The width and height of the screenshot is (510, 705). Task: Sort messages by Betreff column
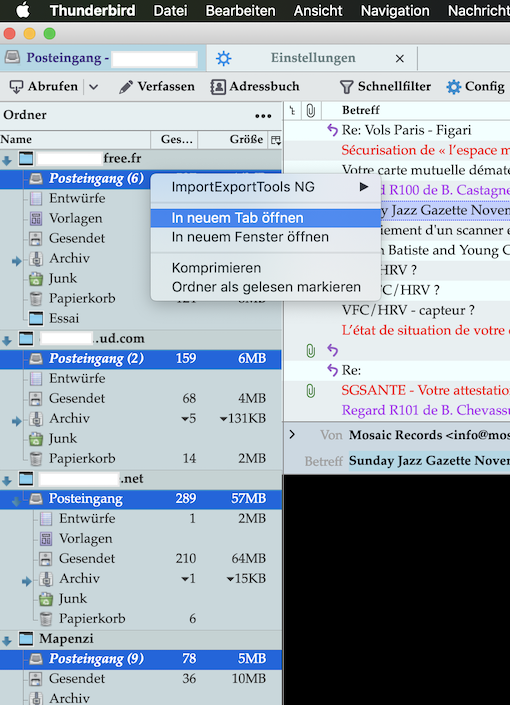[x=361, y=111]
